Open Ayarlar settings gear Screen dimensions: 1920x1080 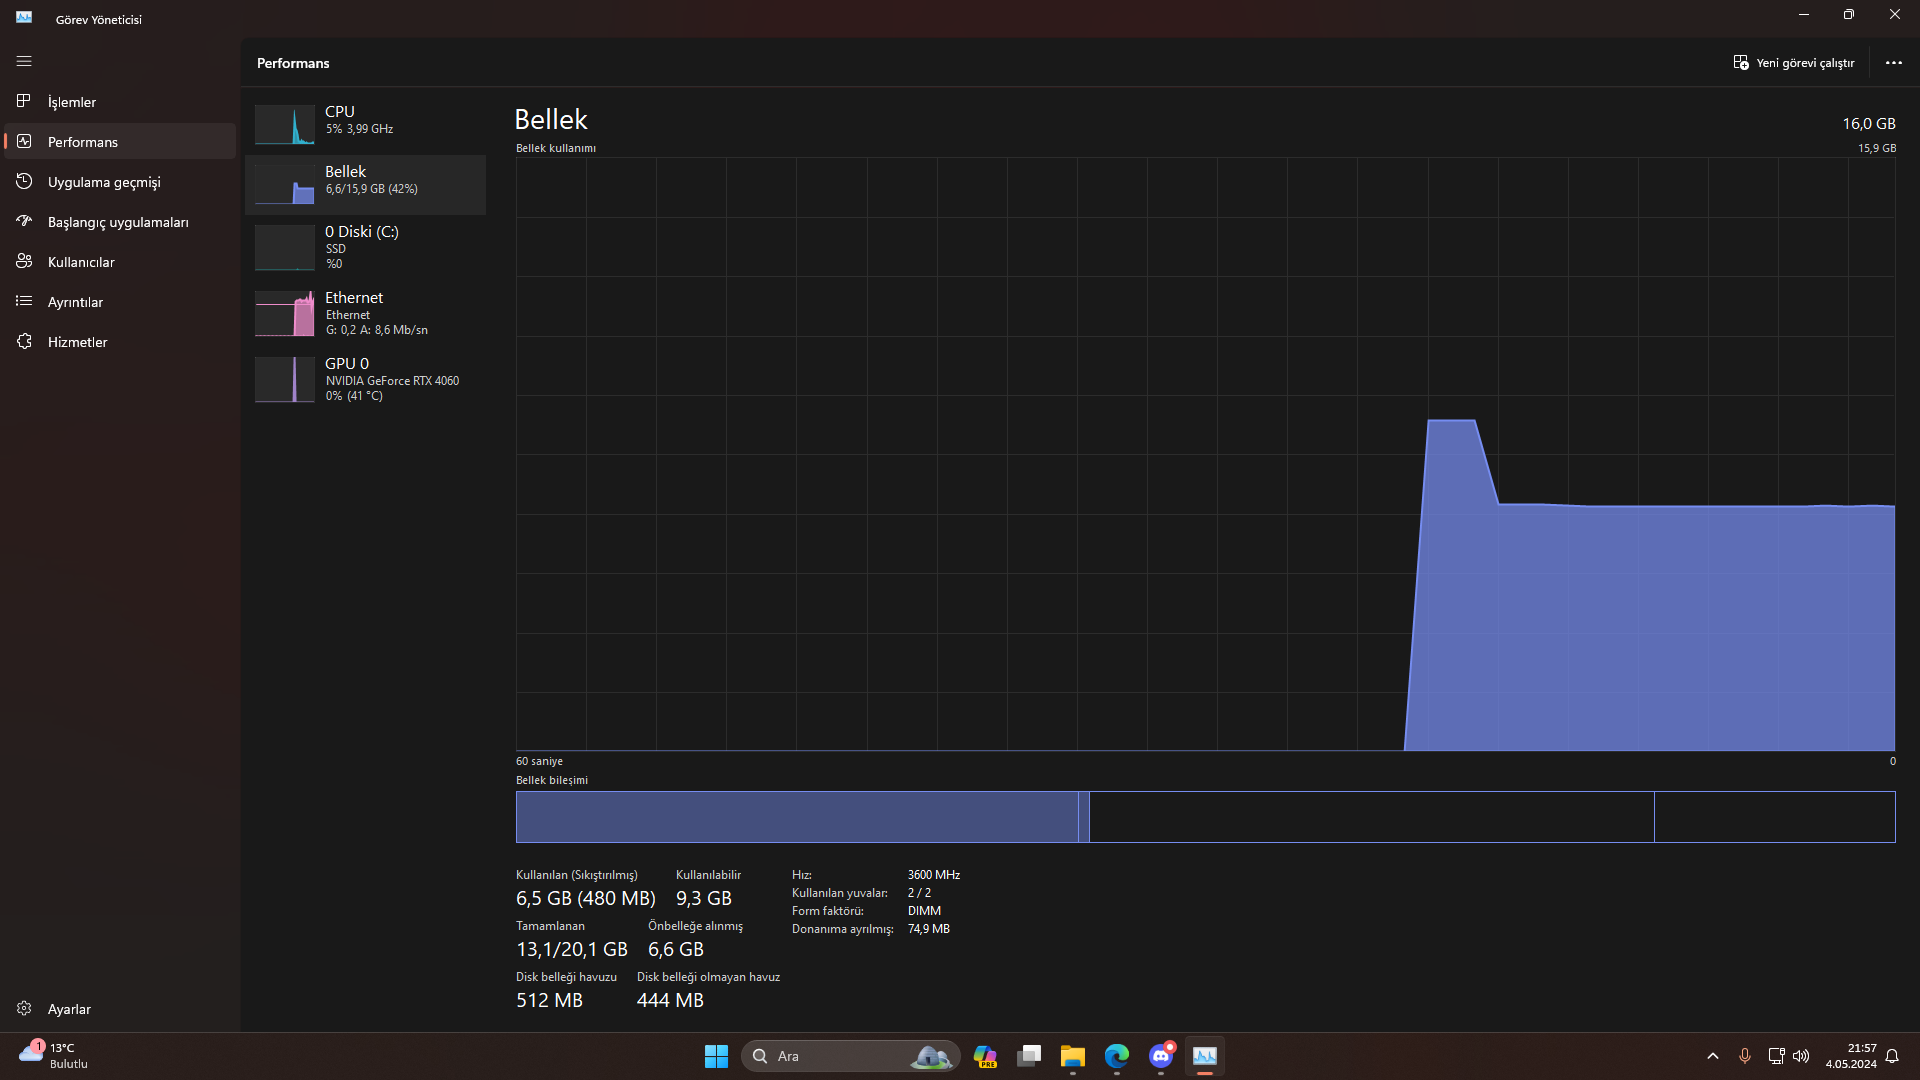(x=24, y=1008)
